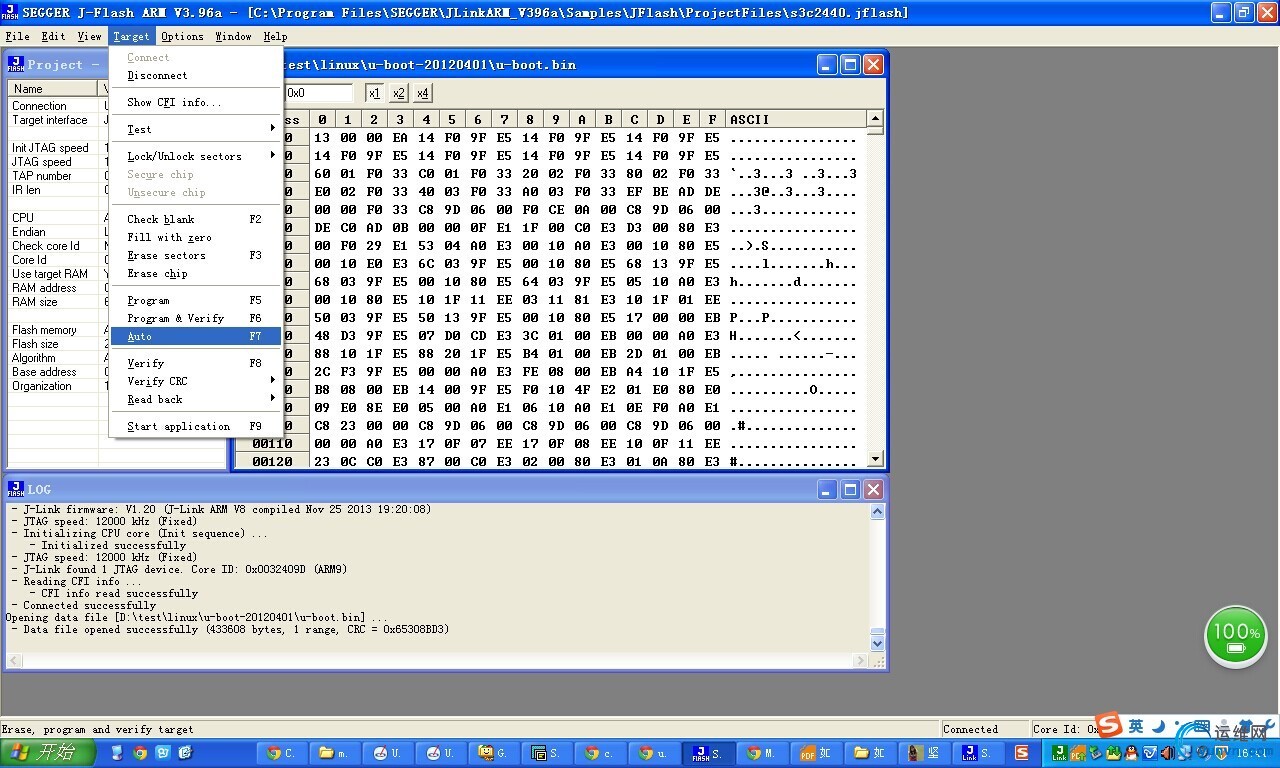This screenshot has height=768, width=1280.
Task: Click Disconnect in Target menu
Action: point(196,75)
